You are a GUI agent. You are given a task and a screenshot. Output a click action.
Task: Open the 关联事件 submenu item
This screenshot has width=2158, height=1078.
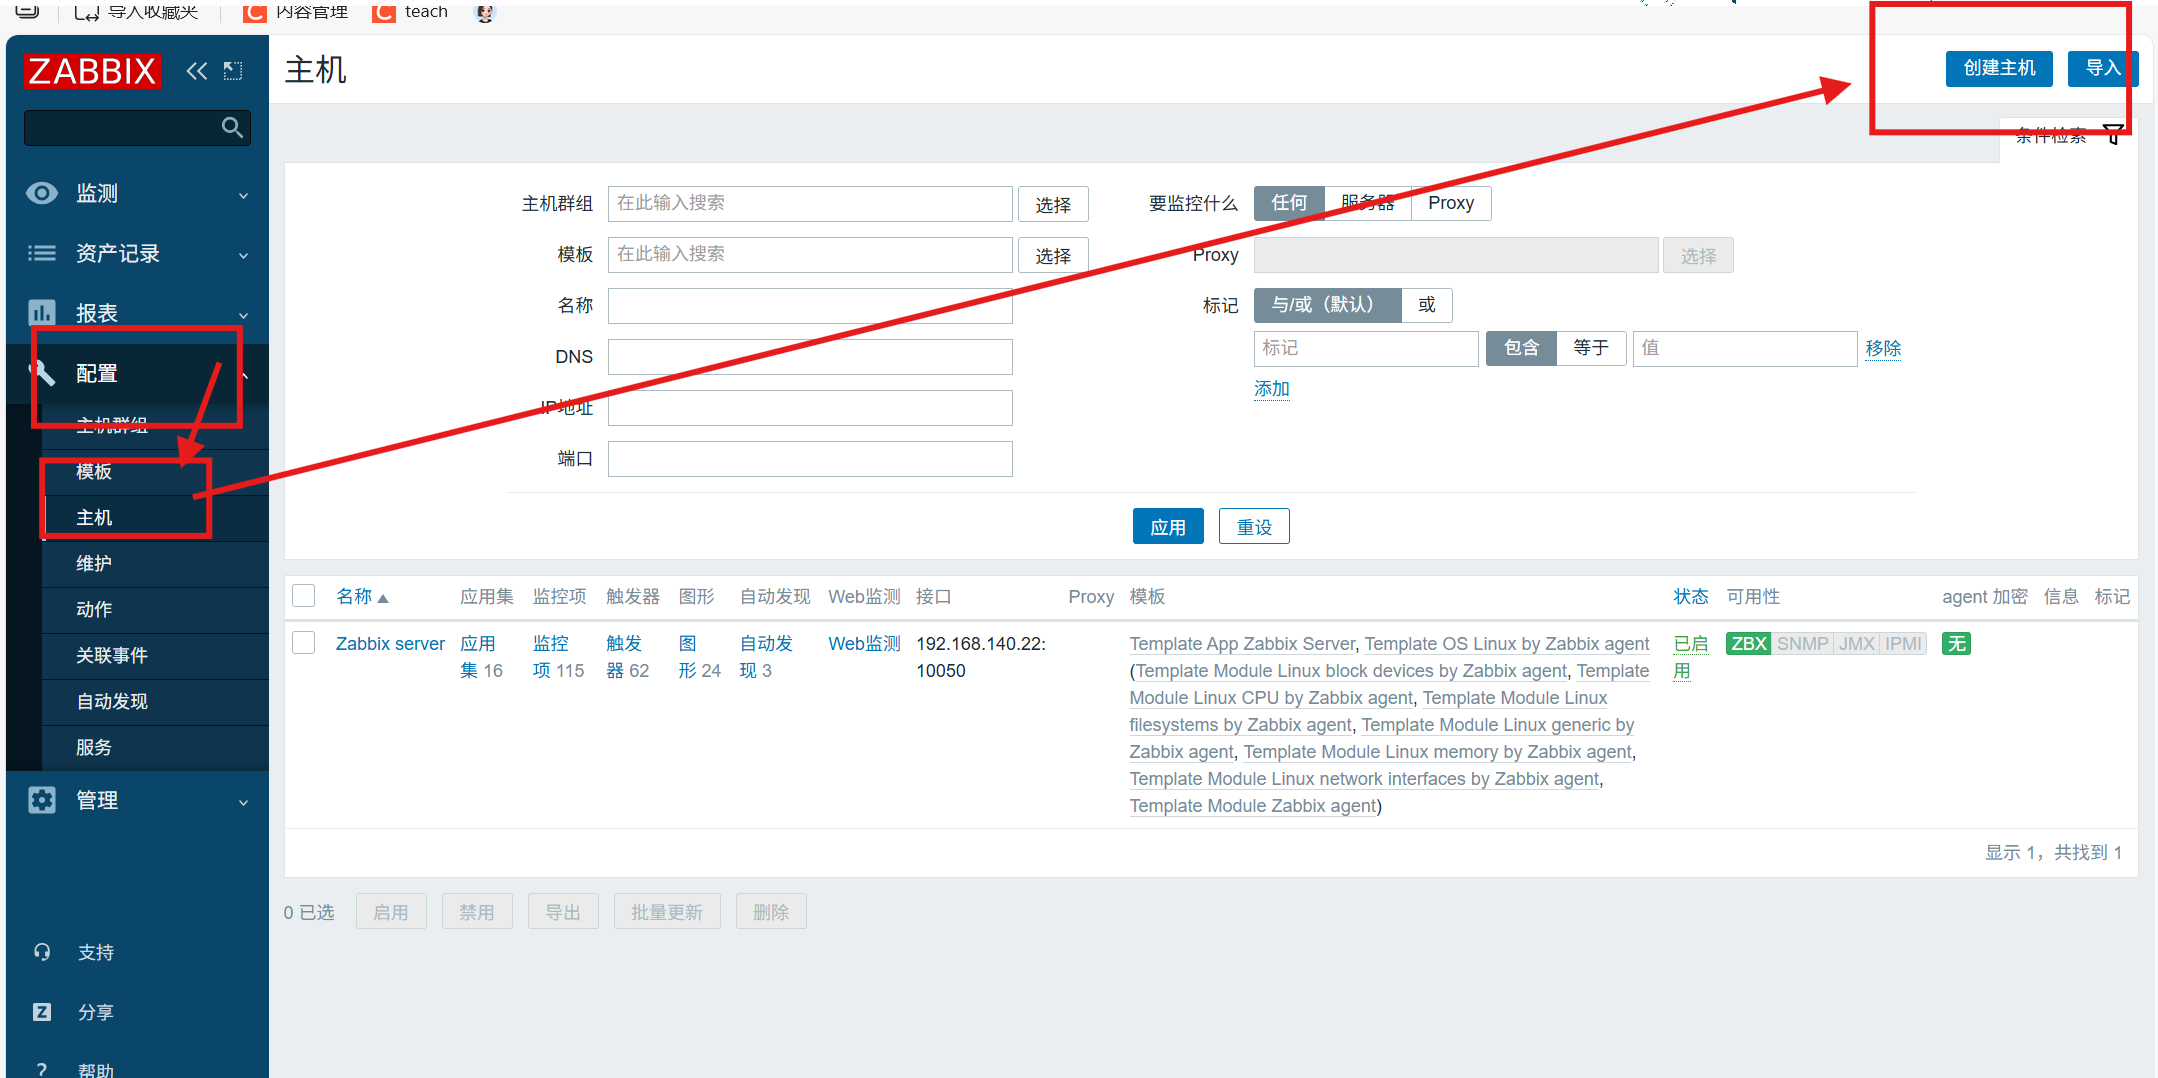pyautogui.click(x=155, y=656)
